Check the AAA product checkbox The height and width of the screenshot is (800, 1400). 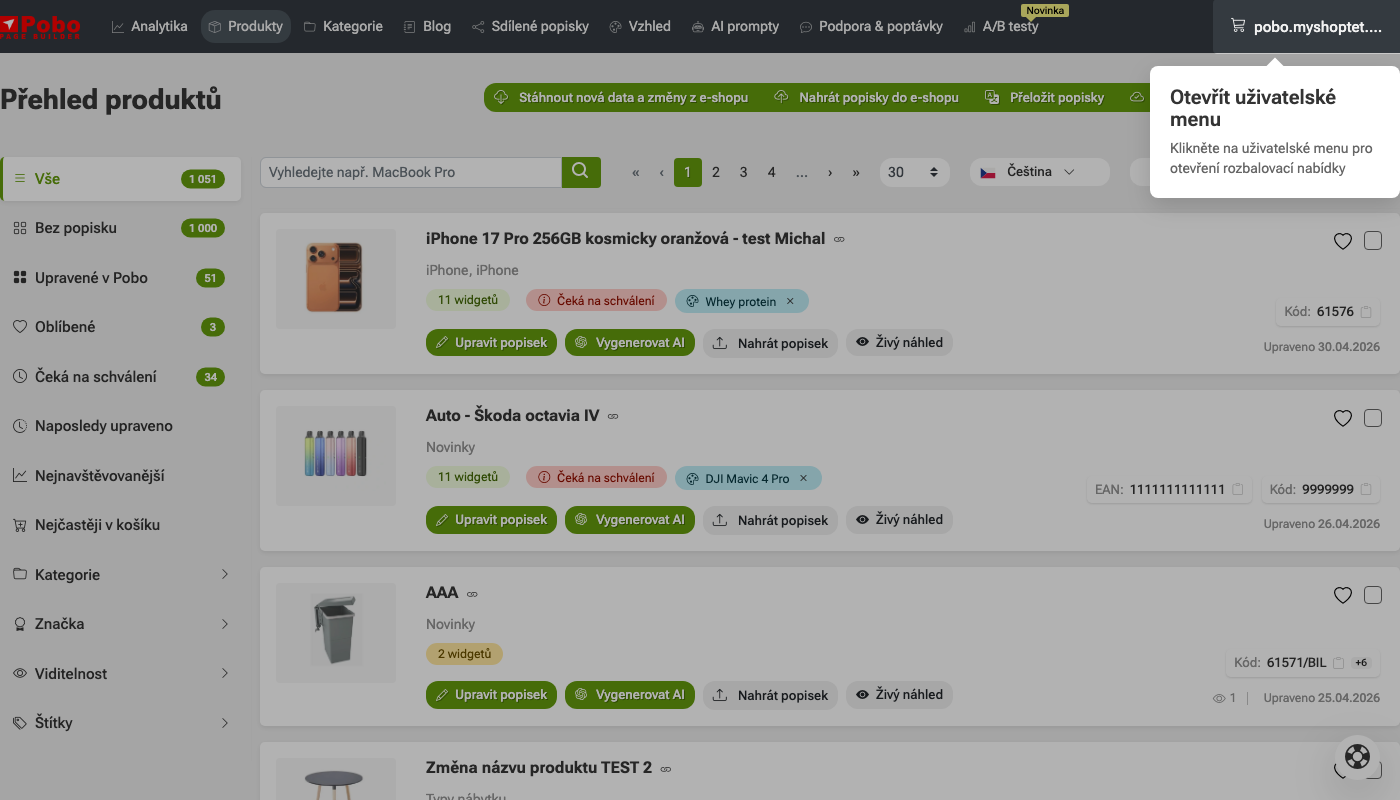pyautogui.click(x=1373, y=594)
